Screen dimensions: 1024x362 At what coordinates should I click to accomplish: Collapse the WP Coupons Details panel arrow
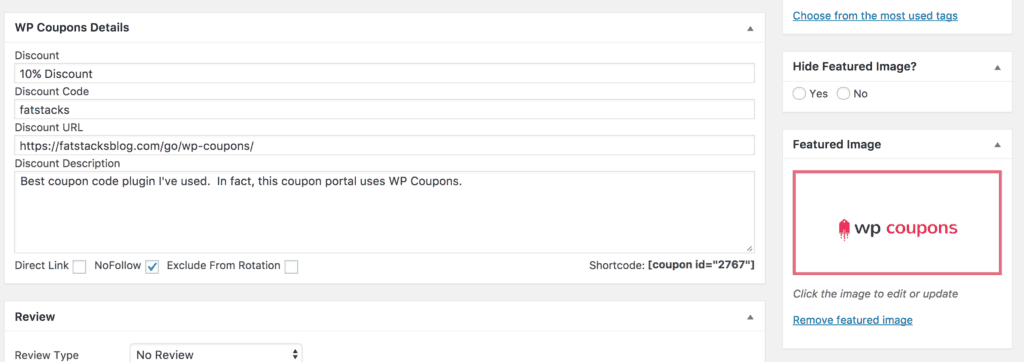tap(750, 28)
